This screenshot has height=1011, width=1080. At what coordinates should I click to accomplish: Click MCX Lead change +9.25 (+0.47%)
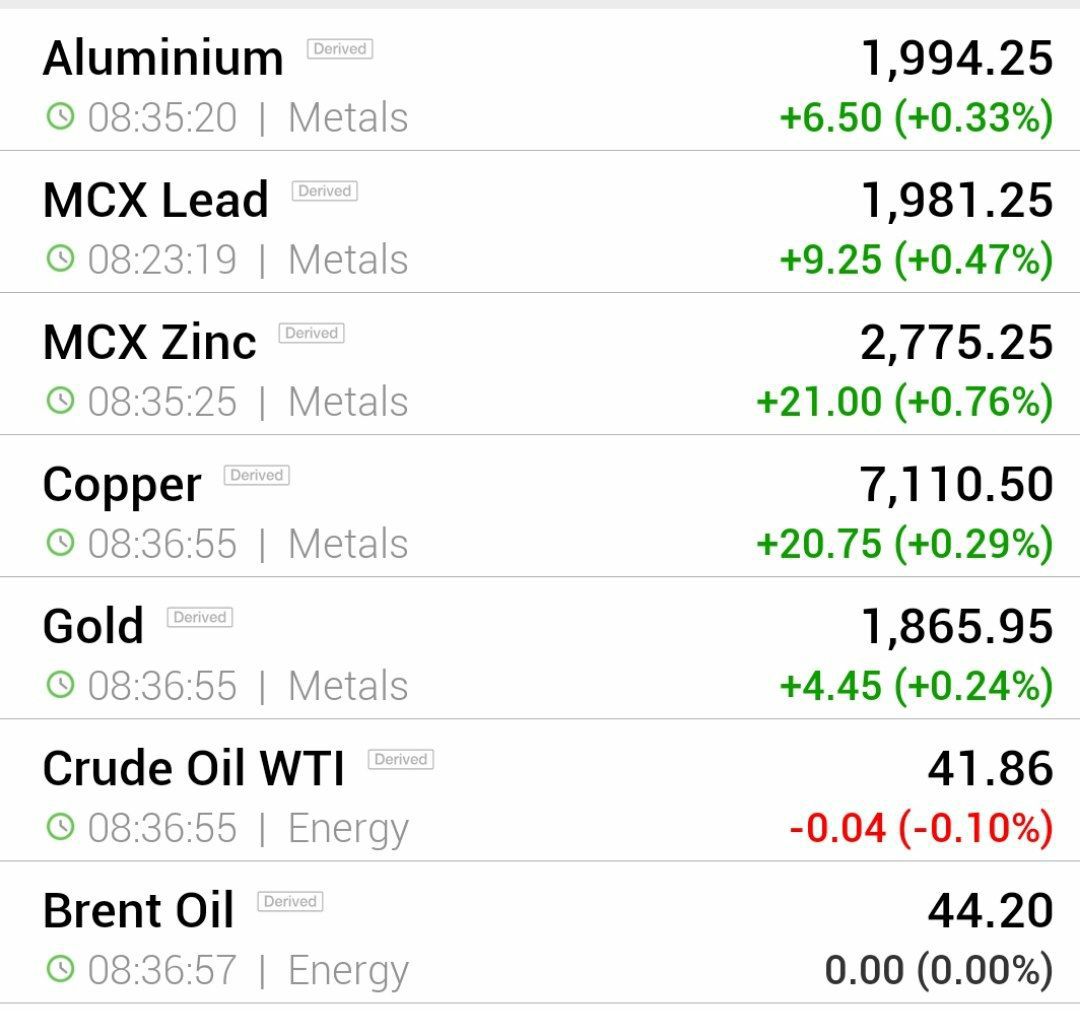tap(916, 260)
